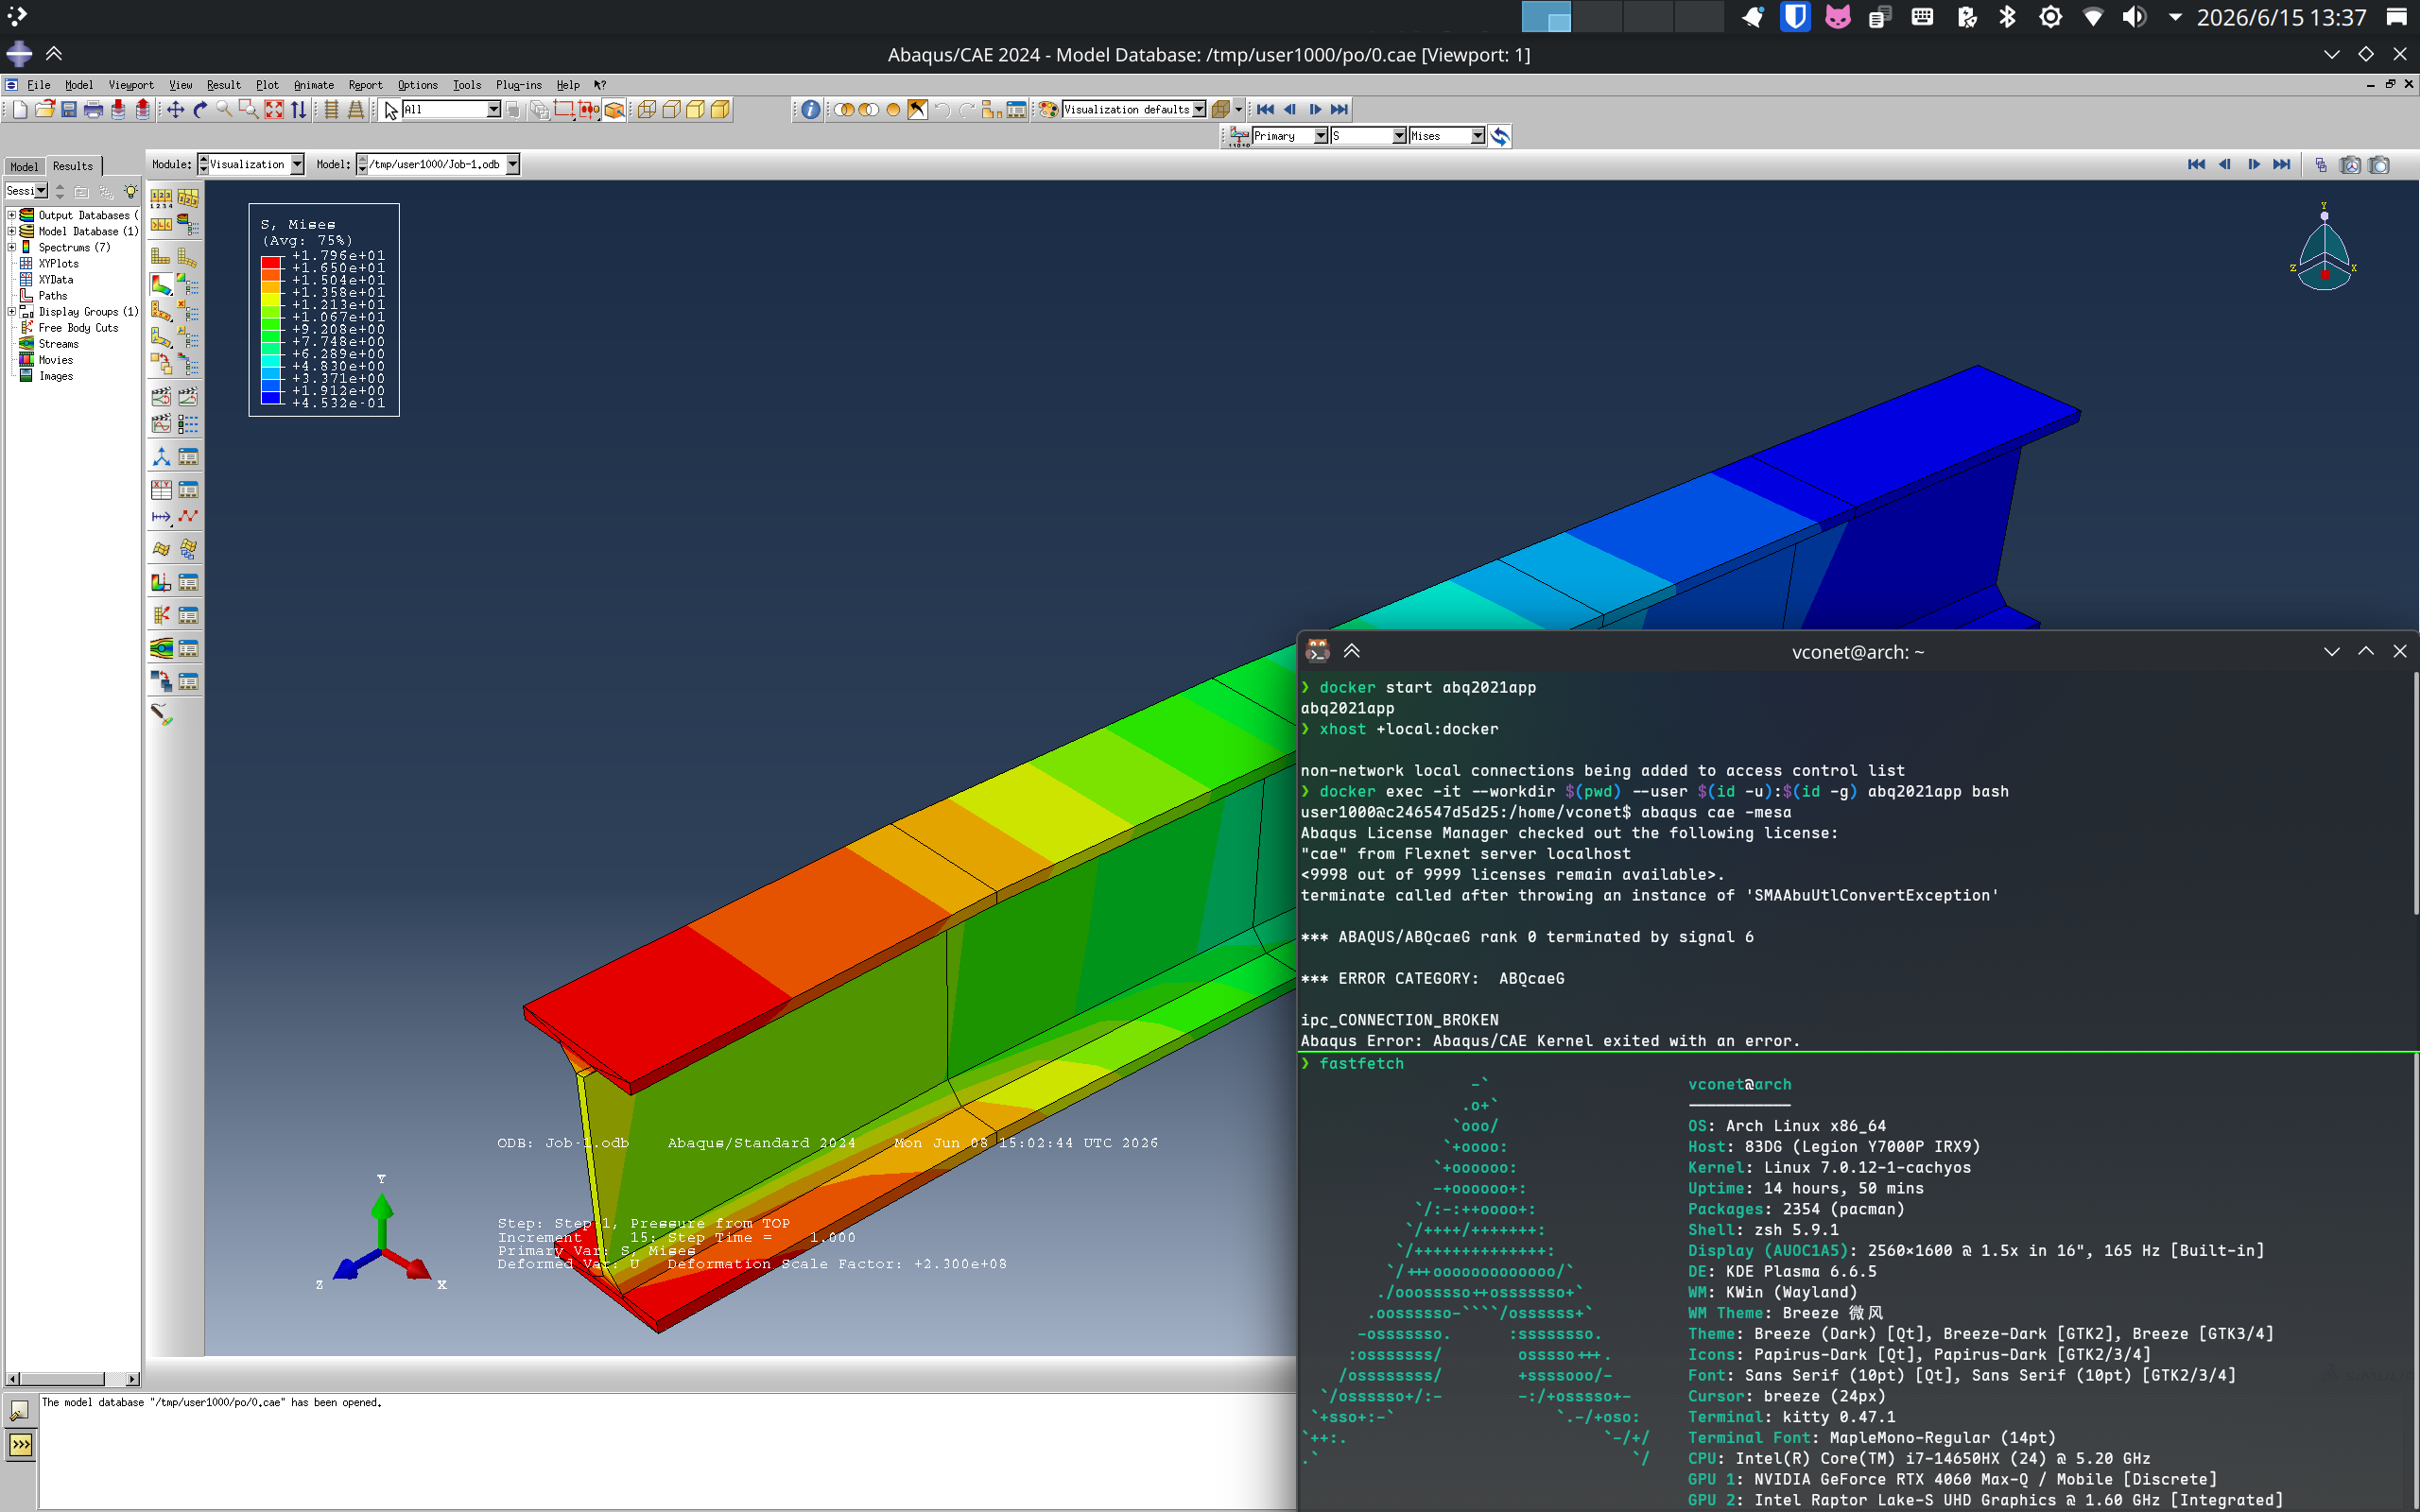This screenshot has height=1512, width=2420.
Task: Expand the Display Groups tree node
Action: [x=11, y=311]
